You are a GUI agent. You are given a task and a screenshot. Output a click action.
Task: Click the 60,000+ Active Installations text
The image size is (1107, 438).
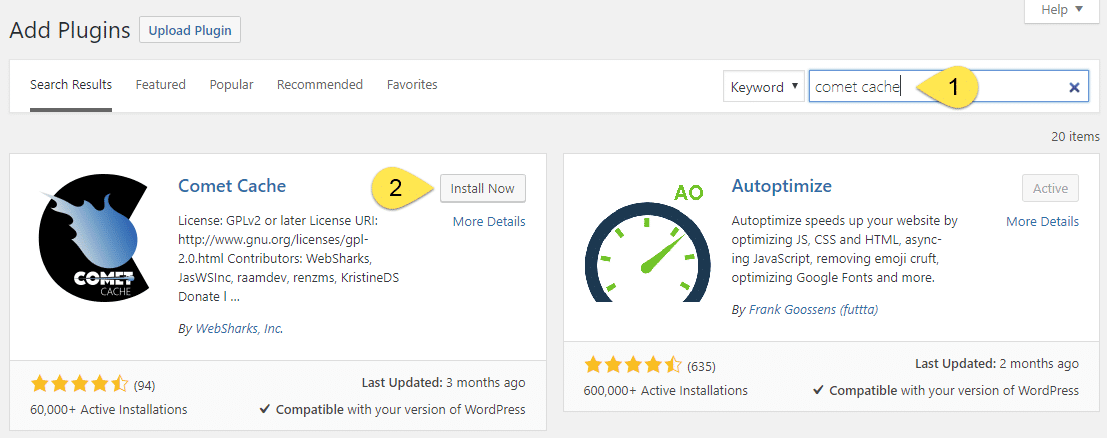pyautogui.click(x=109, y=410)
